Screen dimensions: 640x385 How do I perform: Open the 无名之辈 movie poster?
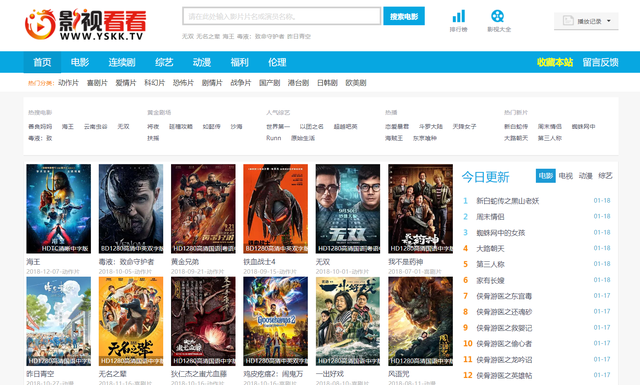[131, 321]
